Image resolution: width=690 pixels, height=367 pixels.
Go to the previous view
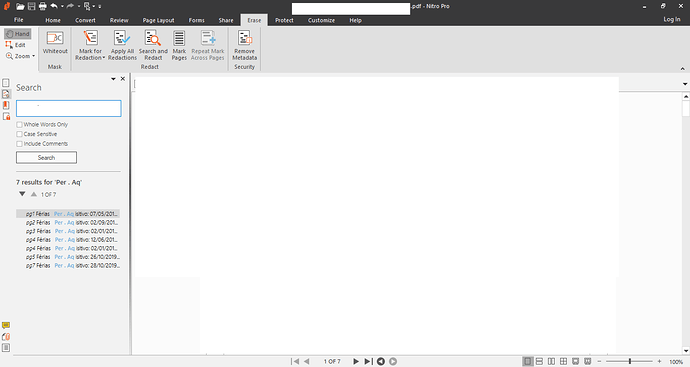(381, 361)
